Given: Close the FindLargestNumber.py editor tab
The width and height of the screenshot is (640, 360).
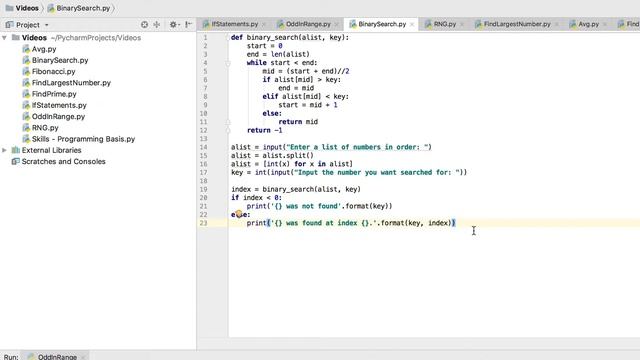Looking at the screenshot, I should coord(556,24).
